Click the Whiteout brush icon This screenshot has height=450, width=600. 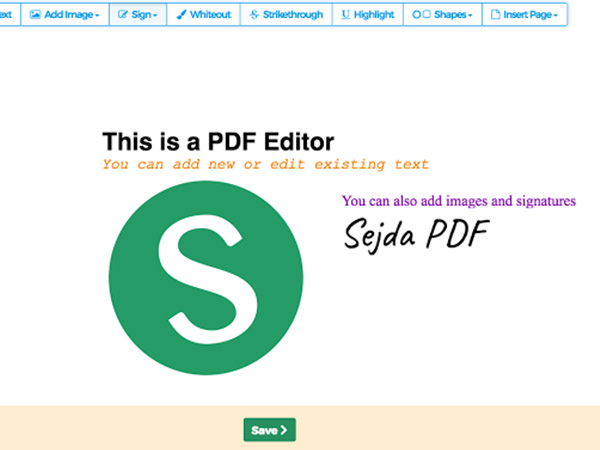181,15
